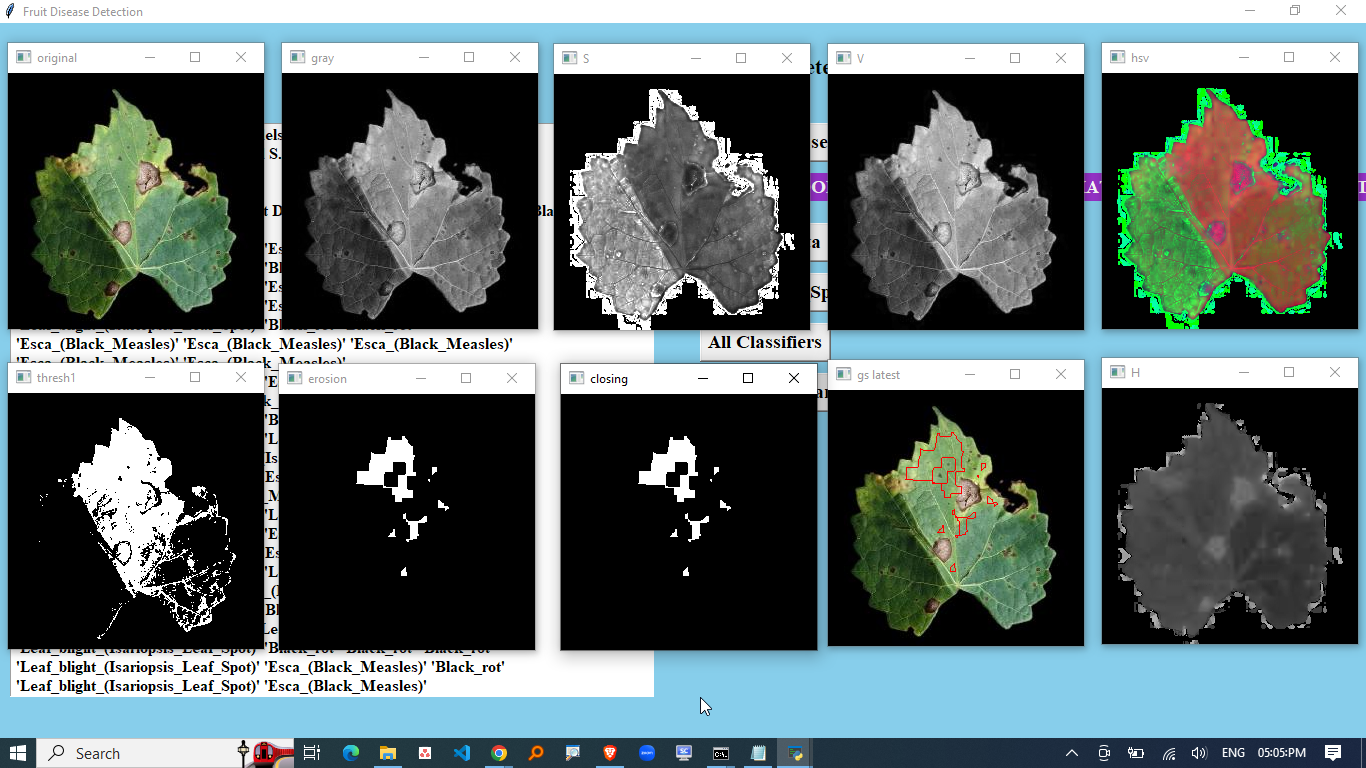This screenshot has height=768, width=1366.
Task: Open the volume control in tray
Action: coord(1199,753)
